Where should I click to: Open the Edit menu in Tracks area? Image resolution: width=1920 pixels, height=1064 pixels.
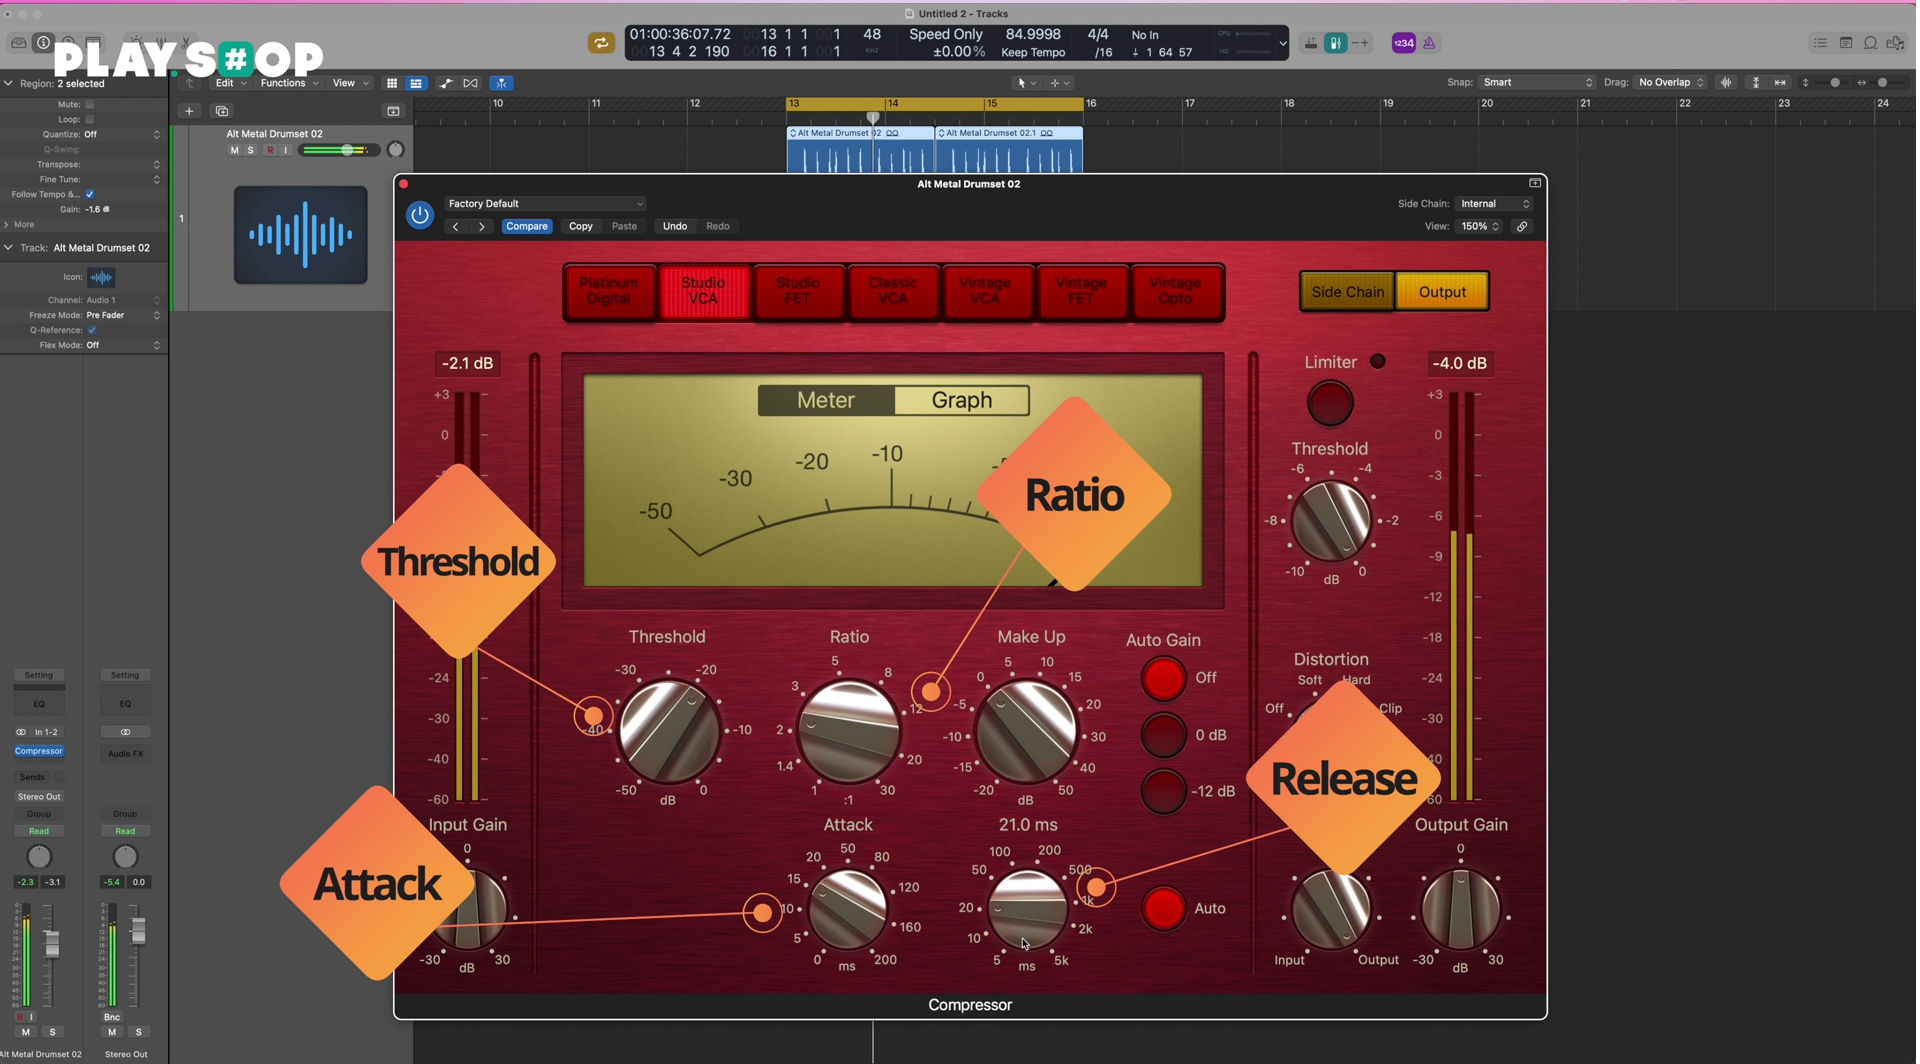tap(230, 83)
